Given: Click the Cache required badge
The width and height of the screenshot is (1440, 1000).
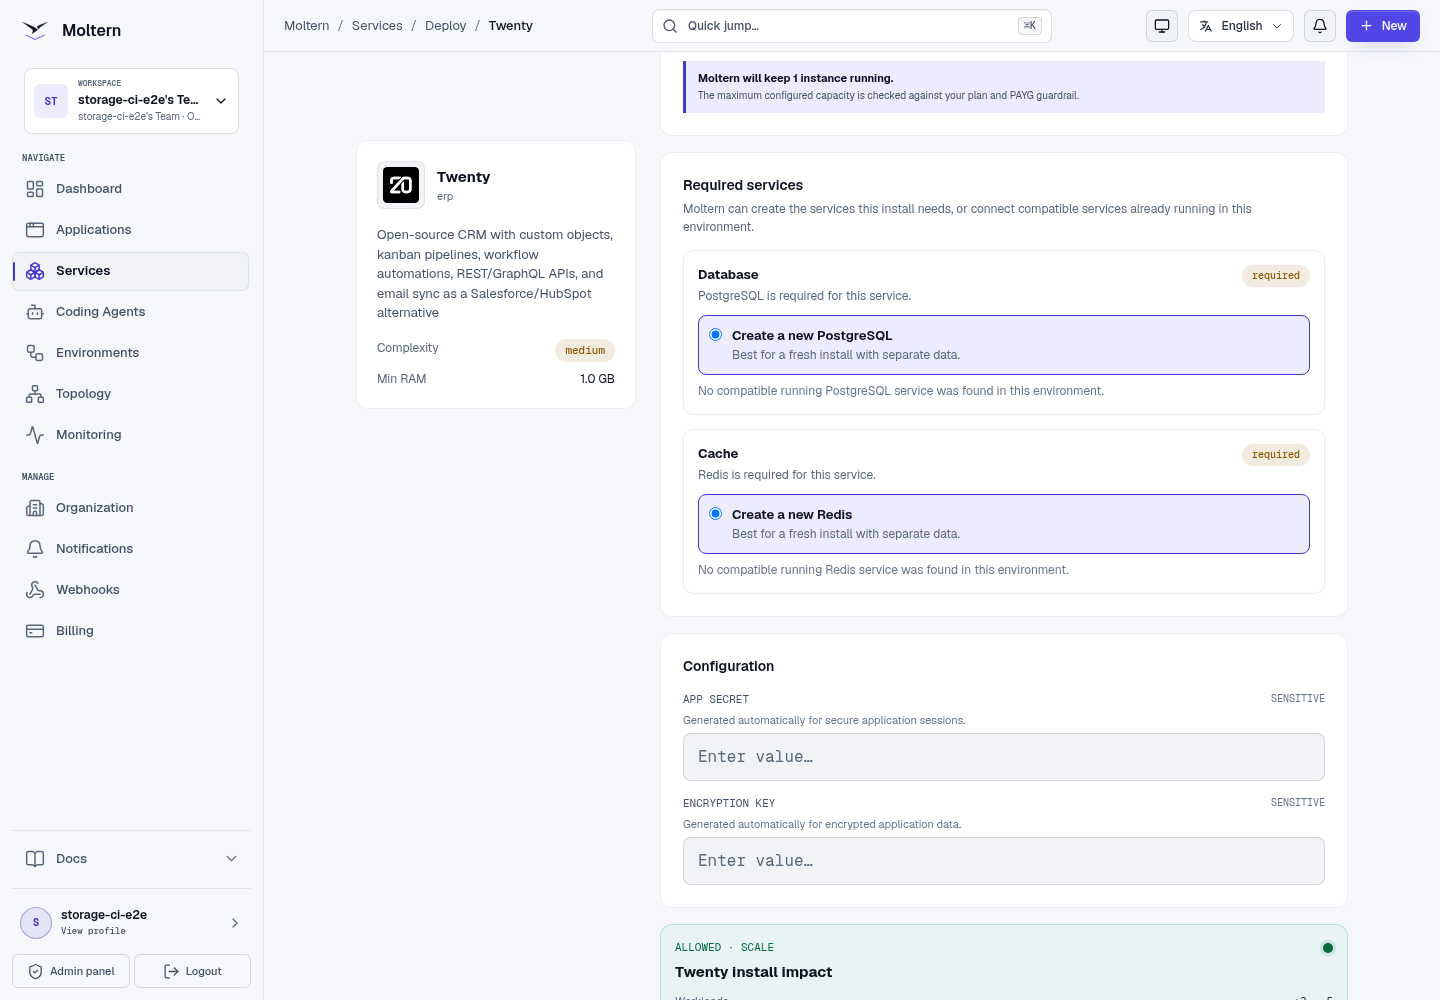Looking at the screenshot, I should coord(1276,455).
